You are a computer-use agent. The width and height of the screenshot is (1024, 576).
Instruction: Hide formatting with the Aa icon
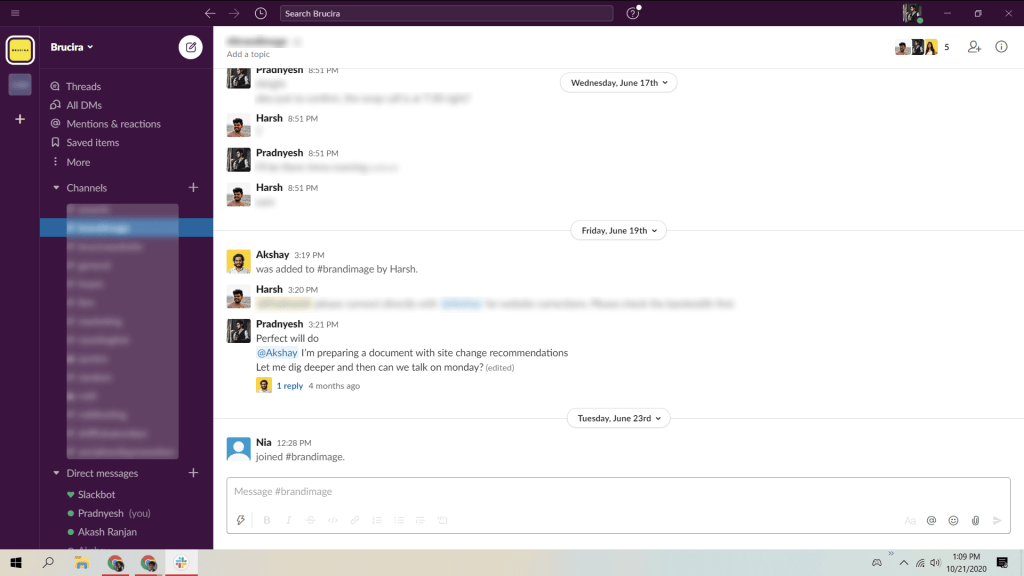910,520
